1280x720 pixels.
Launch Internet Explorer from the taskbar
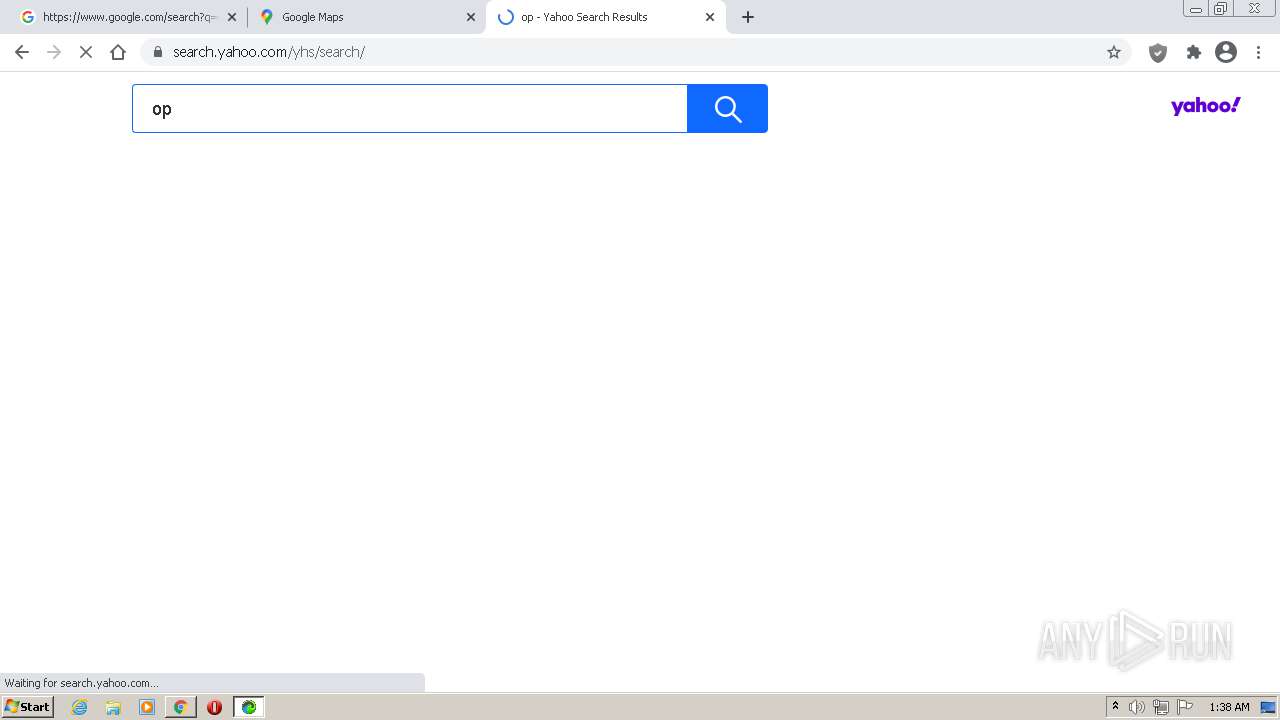click(x=80, y=707)
